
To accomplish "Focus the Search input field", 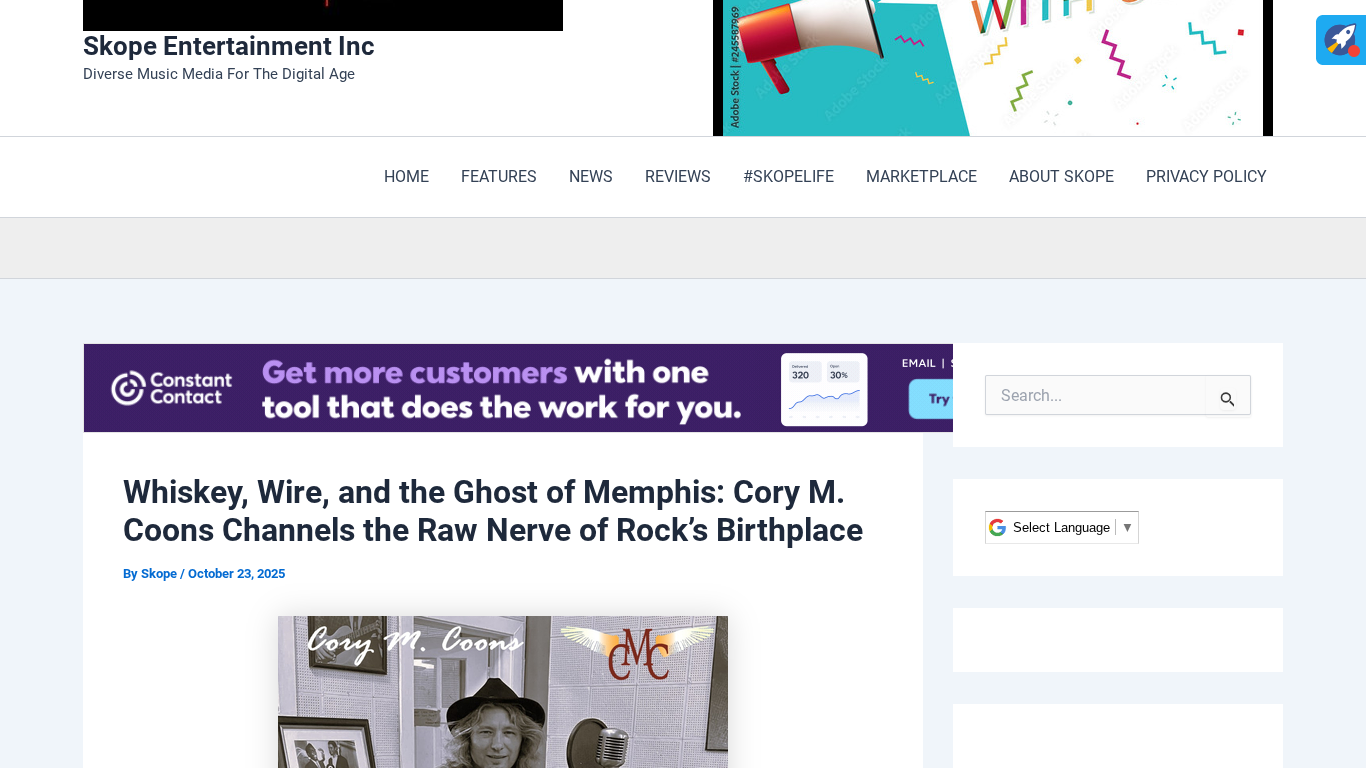I will (1095, 396).
